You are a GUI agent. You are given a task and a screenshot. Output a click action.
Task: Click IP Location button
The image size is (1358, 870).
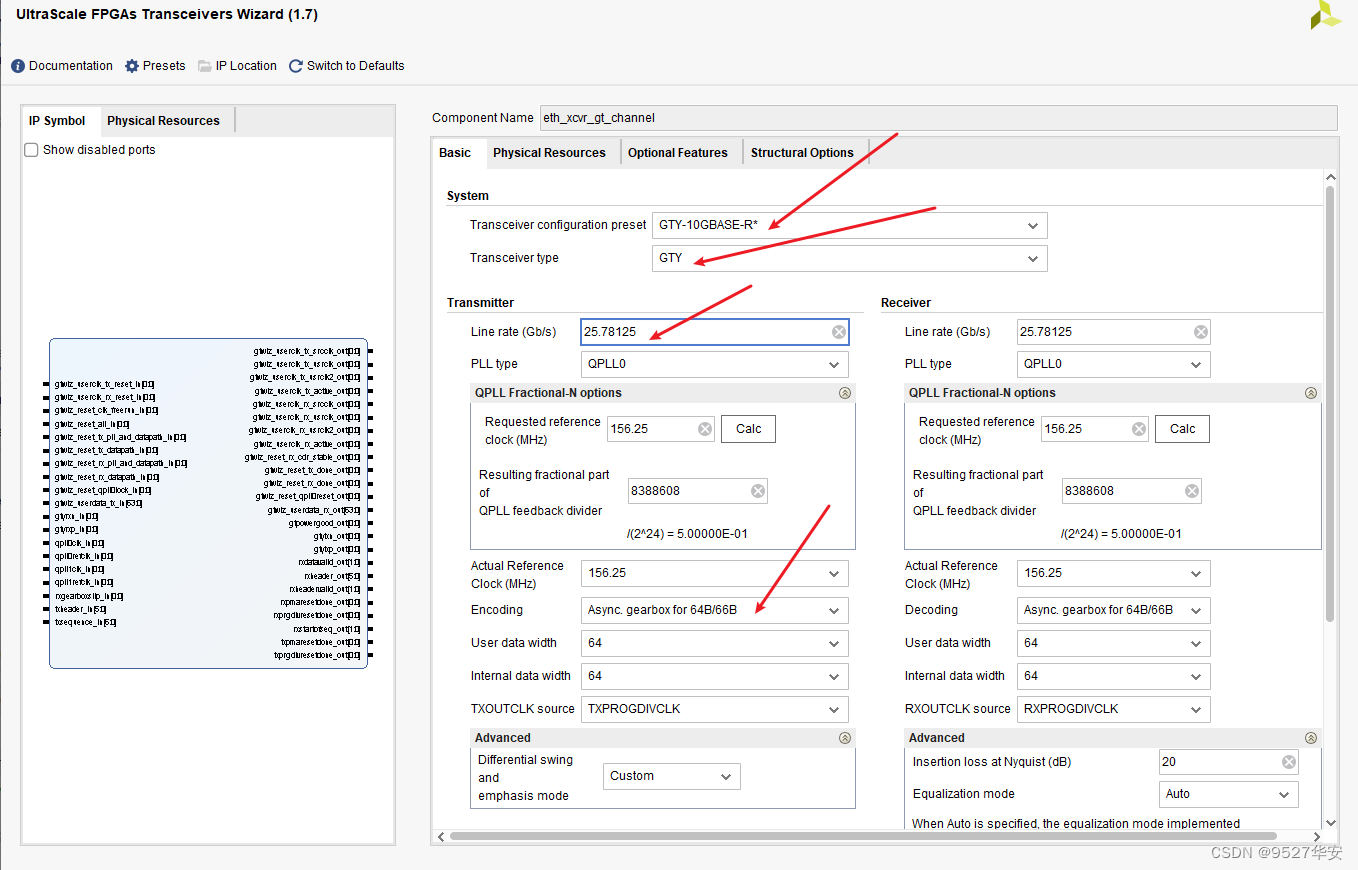(x=237, y=66)
